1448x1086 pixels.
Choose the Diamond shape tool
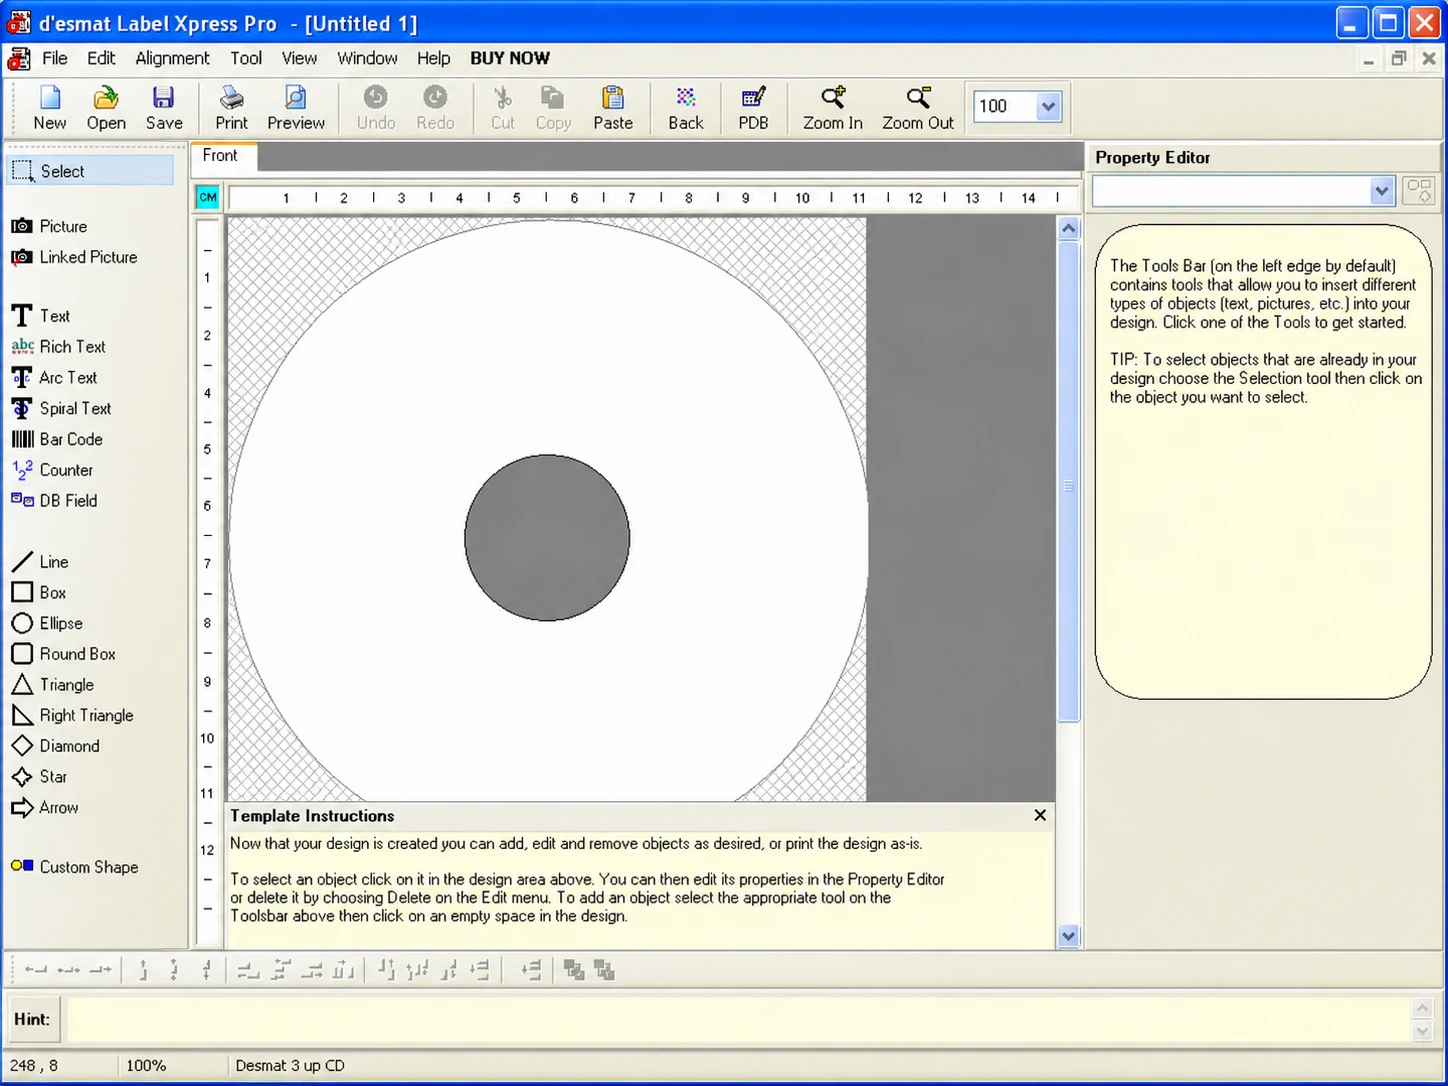55,746
